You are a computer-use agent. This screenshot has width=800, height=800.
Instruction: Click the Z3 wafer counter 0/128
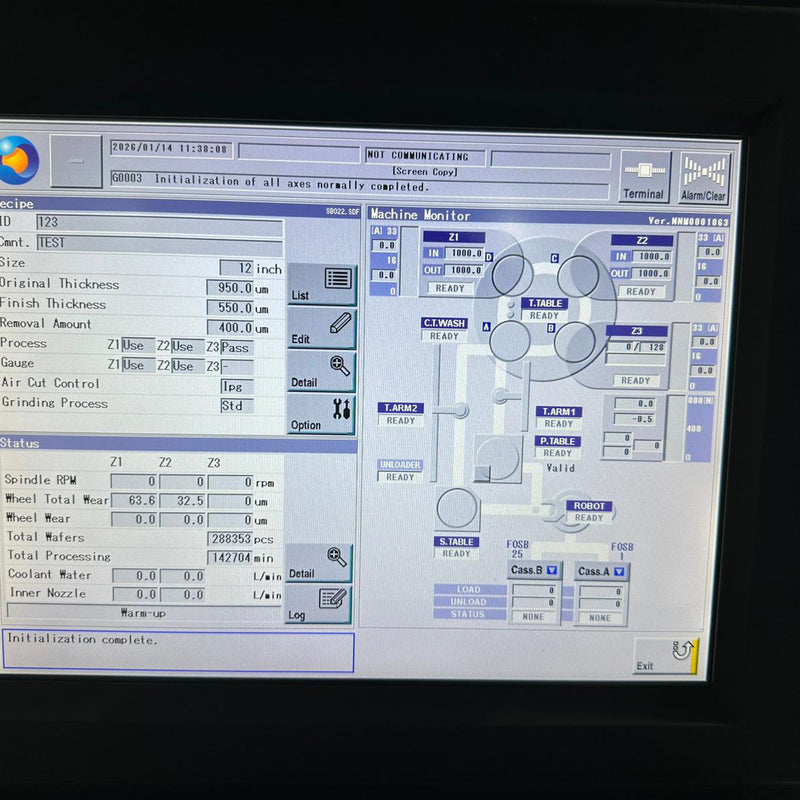pos(636,347)
